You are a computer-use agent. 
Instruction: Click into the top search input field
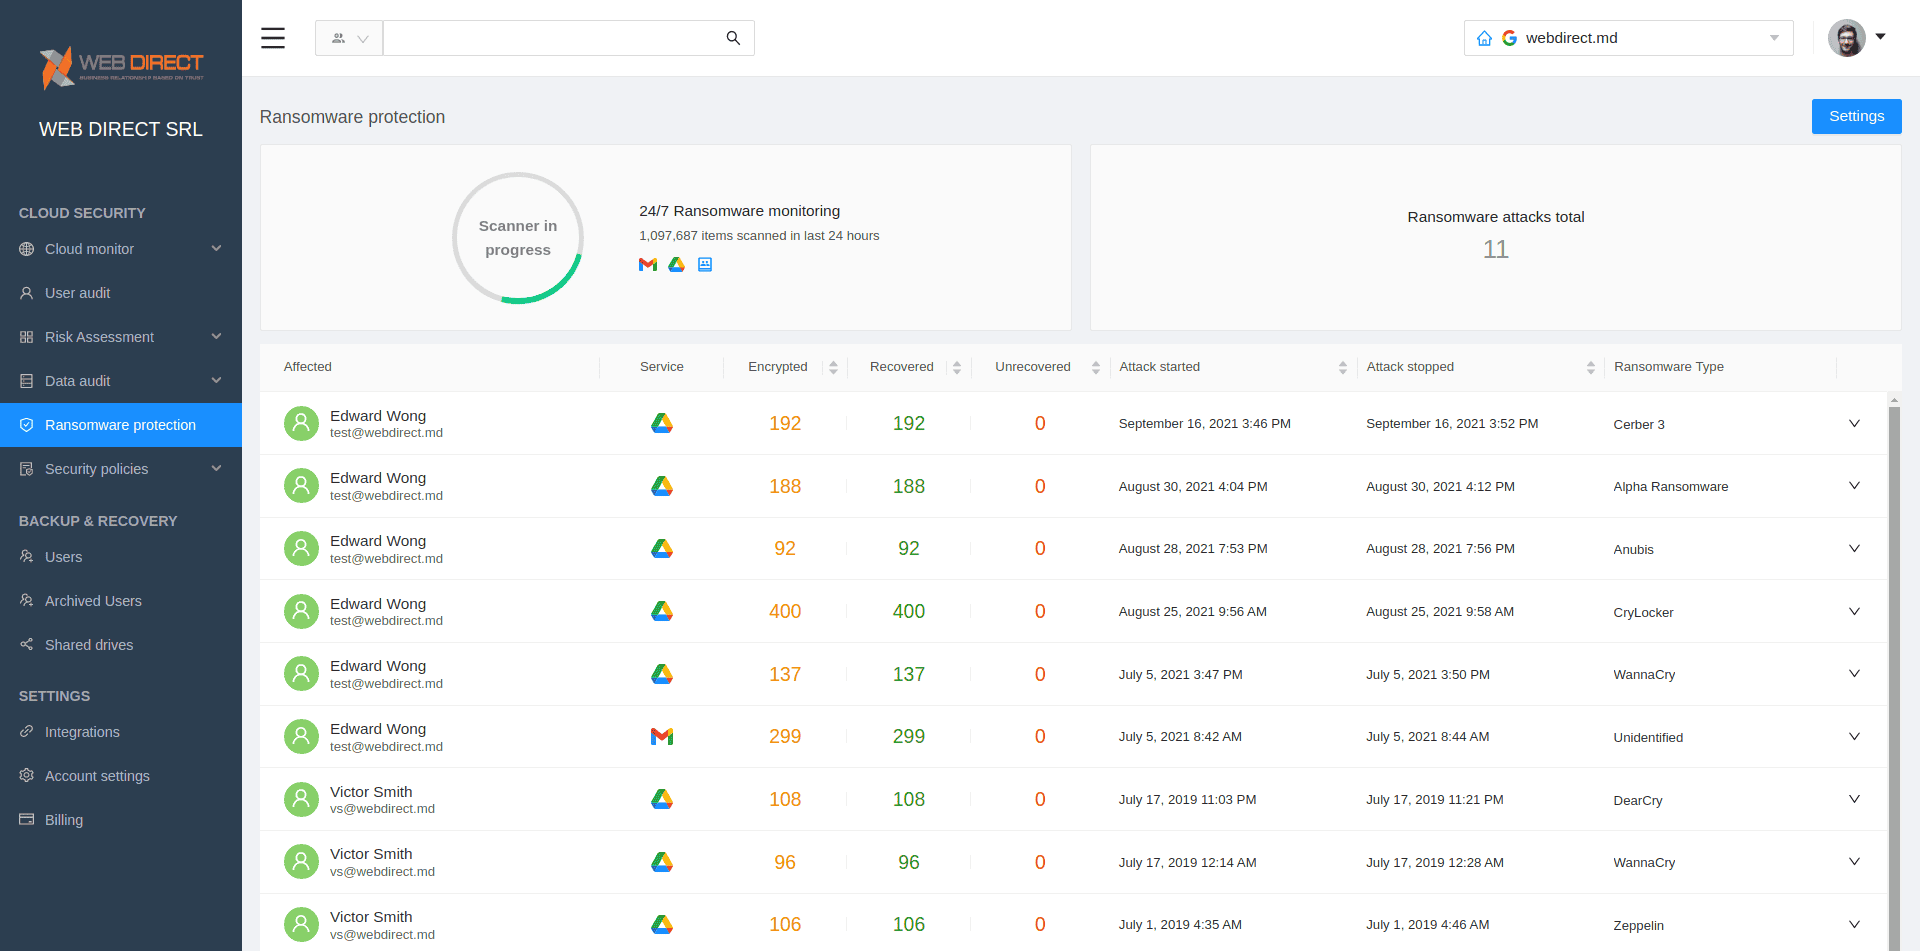(550, 38)
